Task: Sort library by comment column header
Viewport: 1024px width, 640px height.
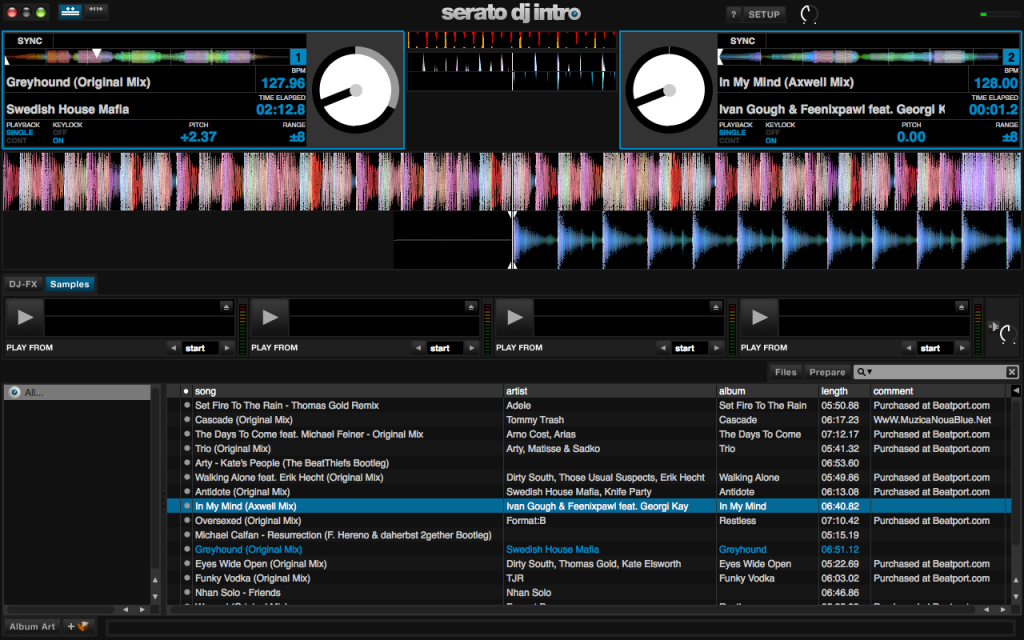Action: (x=940, y=391)
